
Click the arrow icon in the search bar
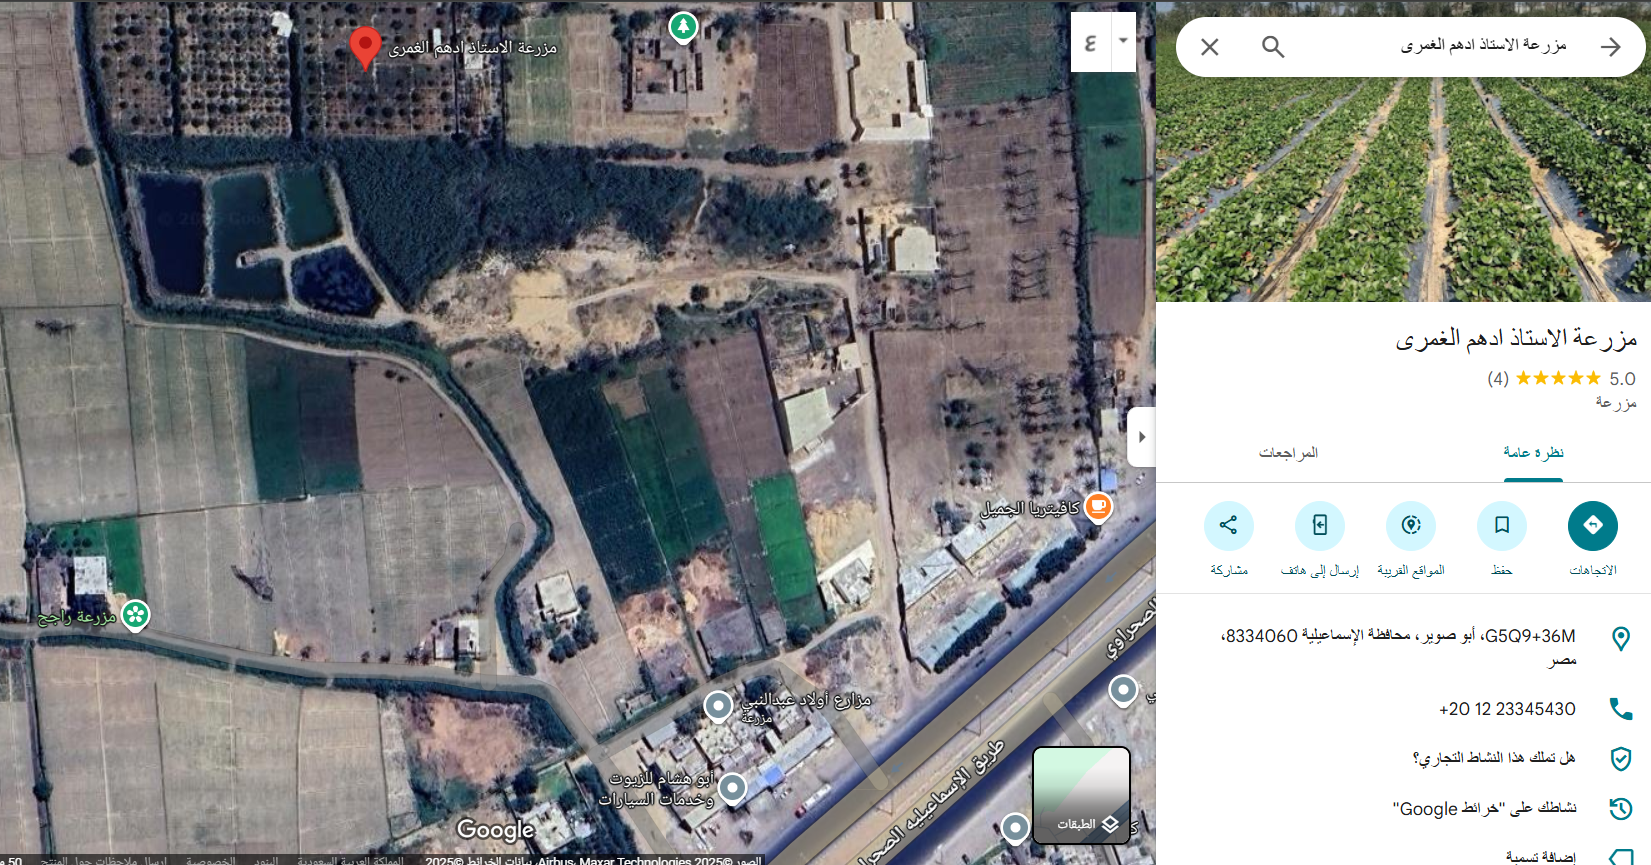click(1610, 47)
